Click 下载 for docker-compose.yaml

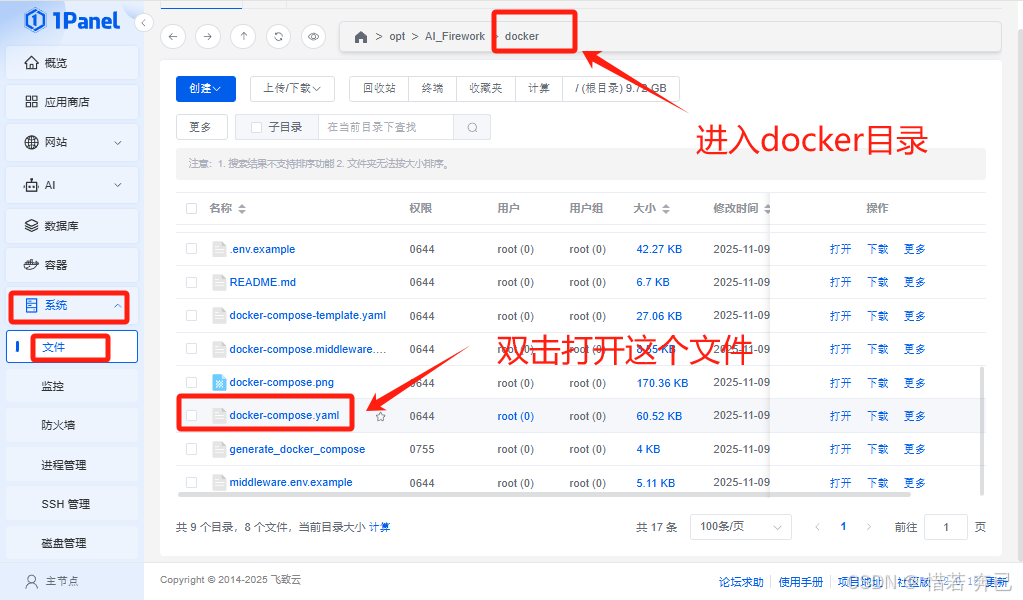click(878, 416)
